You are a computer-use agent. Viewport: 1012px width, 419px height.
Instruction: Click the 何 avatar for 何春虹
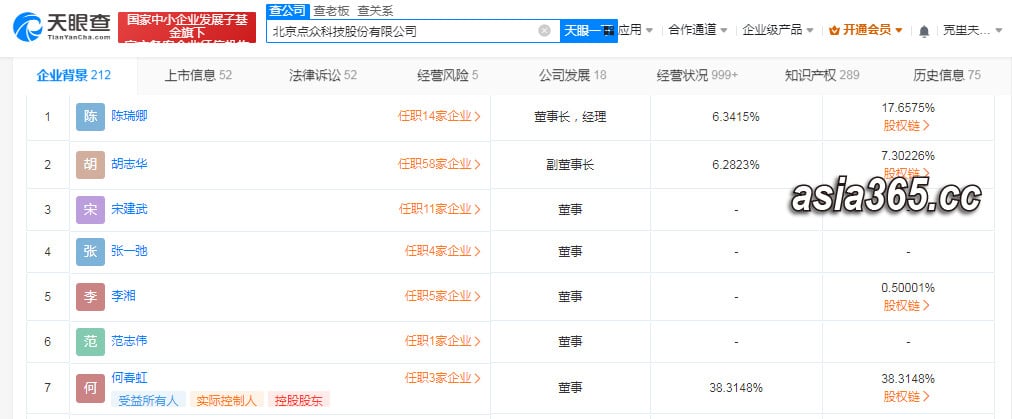point(90,388)
